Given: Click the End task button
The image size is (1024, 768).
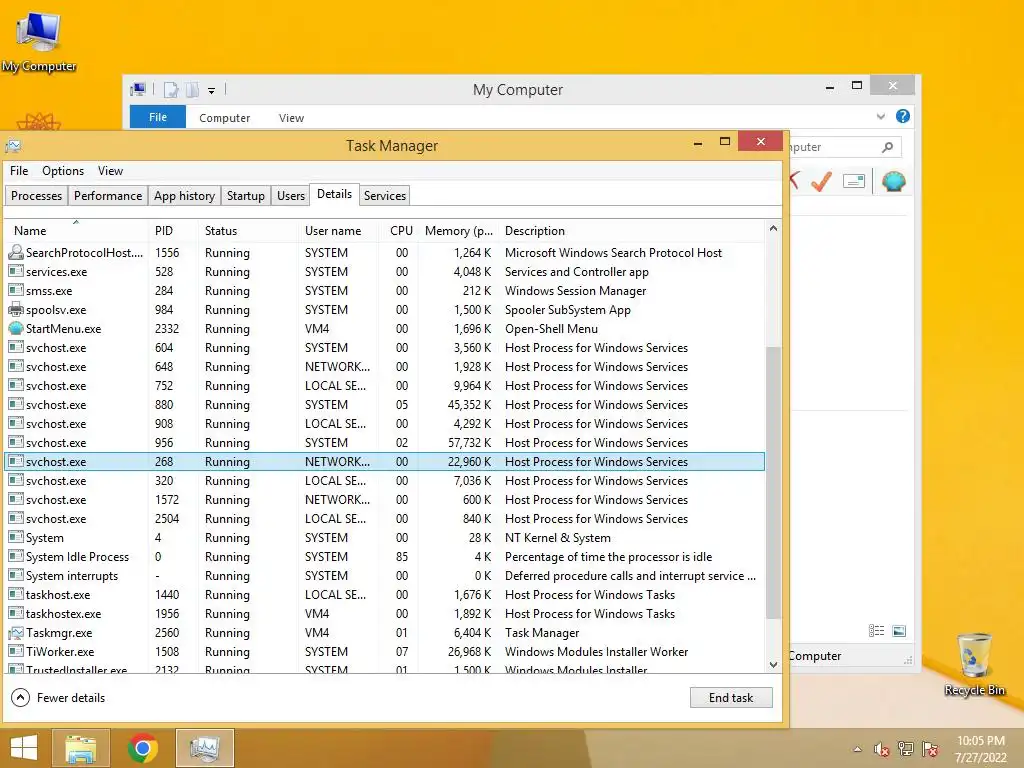Looking at the screenshot, I should click(x=731, y=697).
